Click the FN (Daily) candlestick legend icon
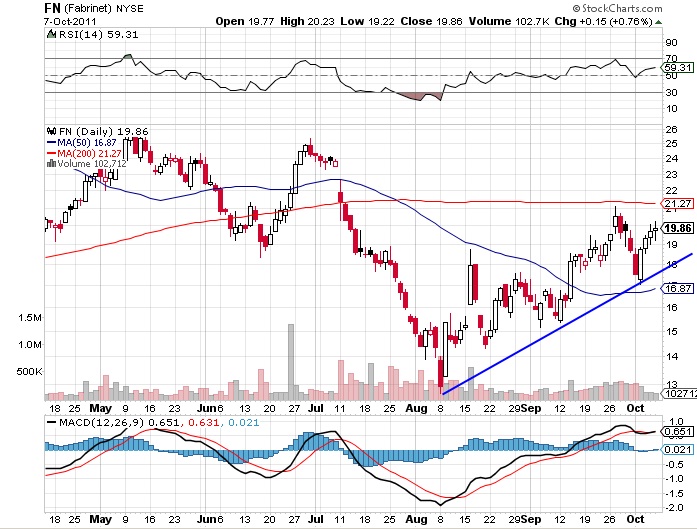Image resolution: width=697 pixels, height=529 pixels. tap(52, 130)
